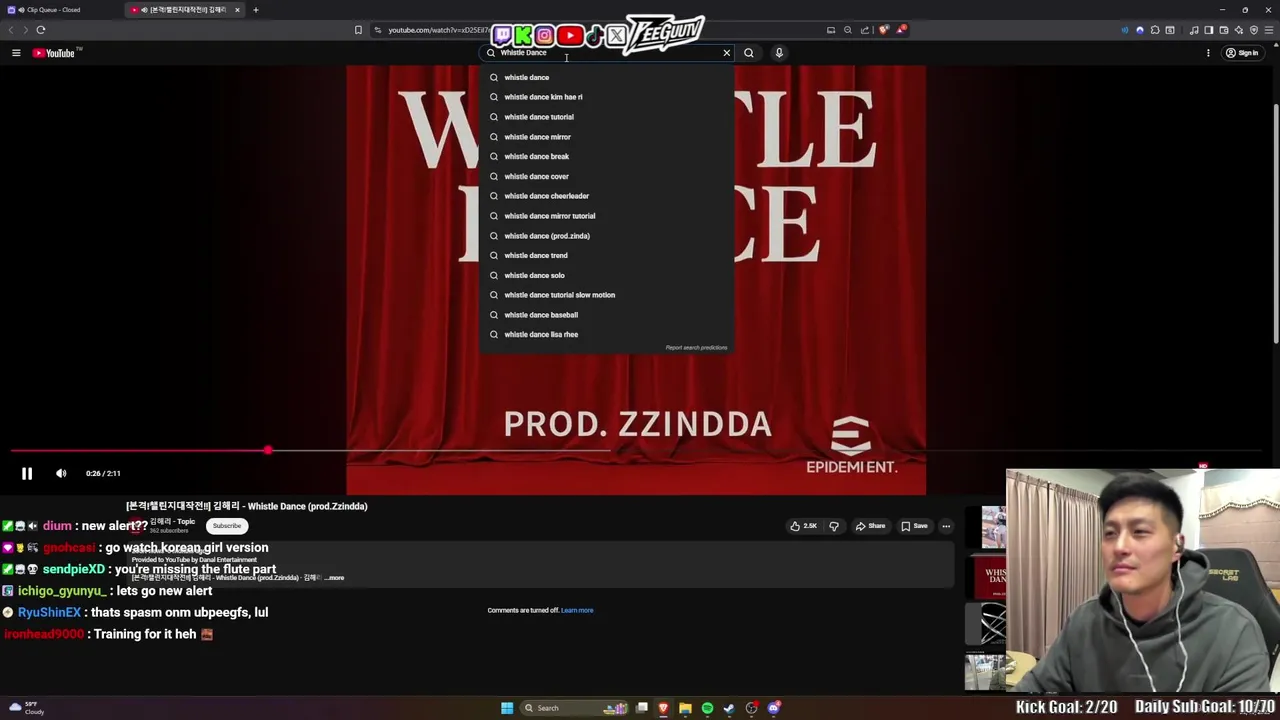This screenshot has height=720, width=1280.
Task: Click the Sign in button
Action: pos(1242,53)
